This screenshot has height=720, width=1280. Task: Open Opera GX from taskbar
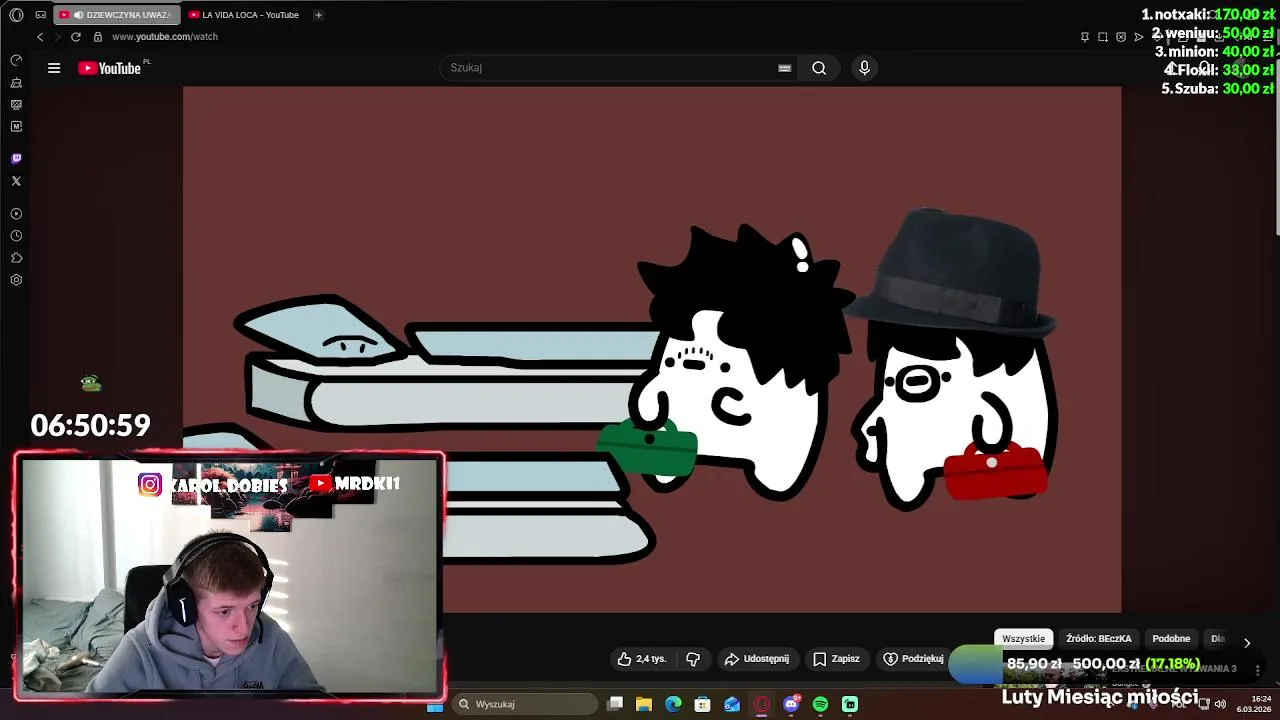(762, 705)
